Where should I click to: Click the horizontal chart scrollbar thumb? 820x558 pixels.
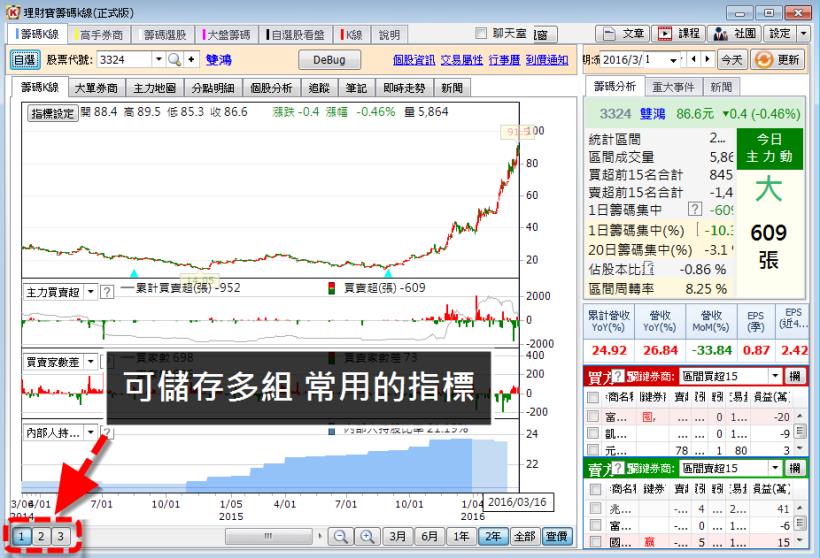[268, 536]
